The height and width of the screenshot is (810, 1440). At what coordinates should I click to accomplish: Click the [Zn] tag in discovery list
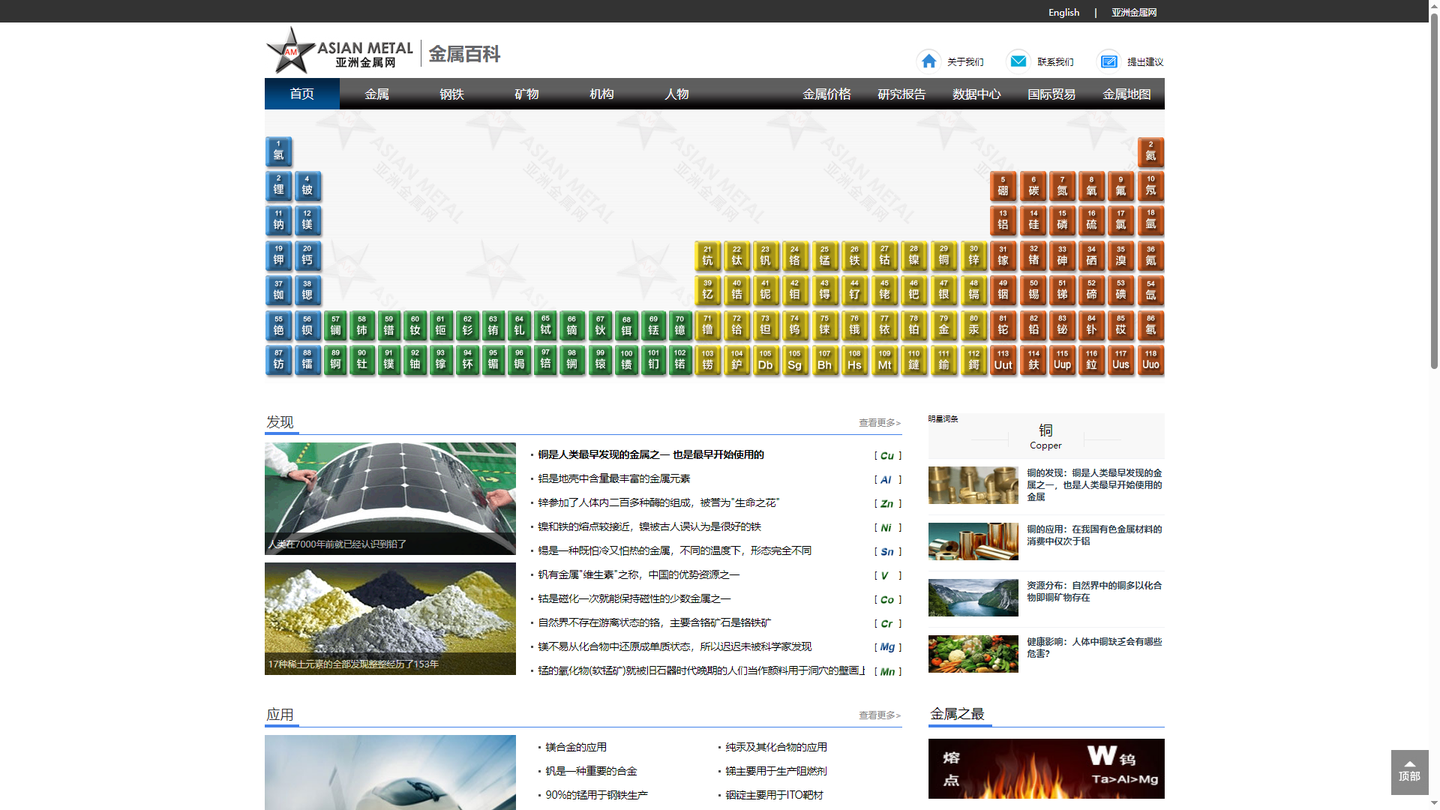click(887, 503)
